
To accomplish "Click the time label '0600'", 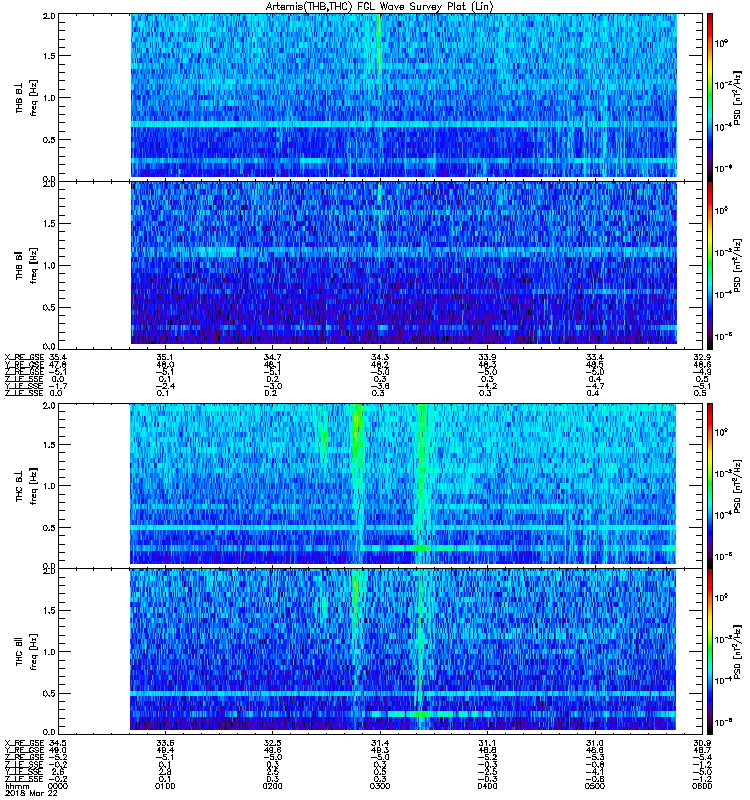I will (702, 786).
